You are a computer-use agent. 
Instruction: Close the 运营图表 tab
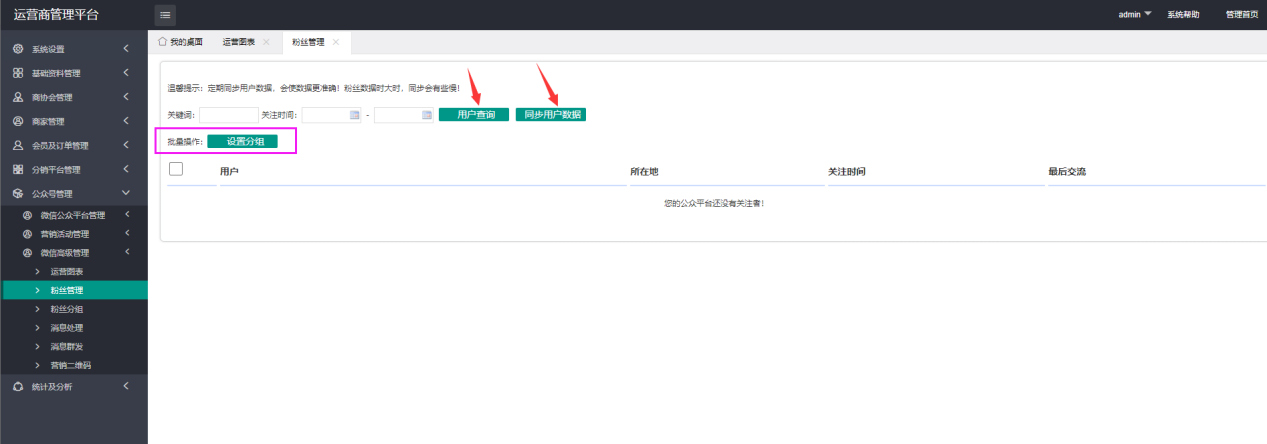[266, 42]
